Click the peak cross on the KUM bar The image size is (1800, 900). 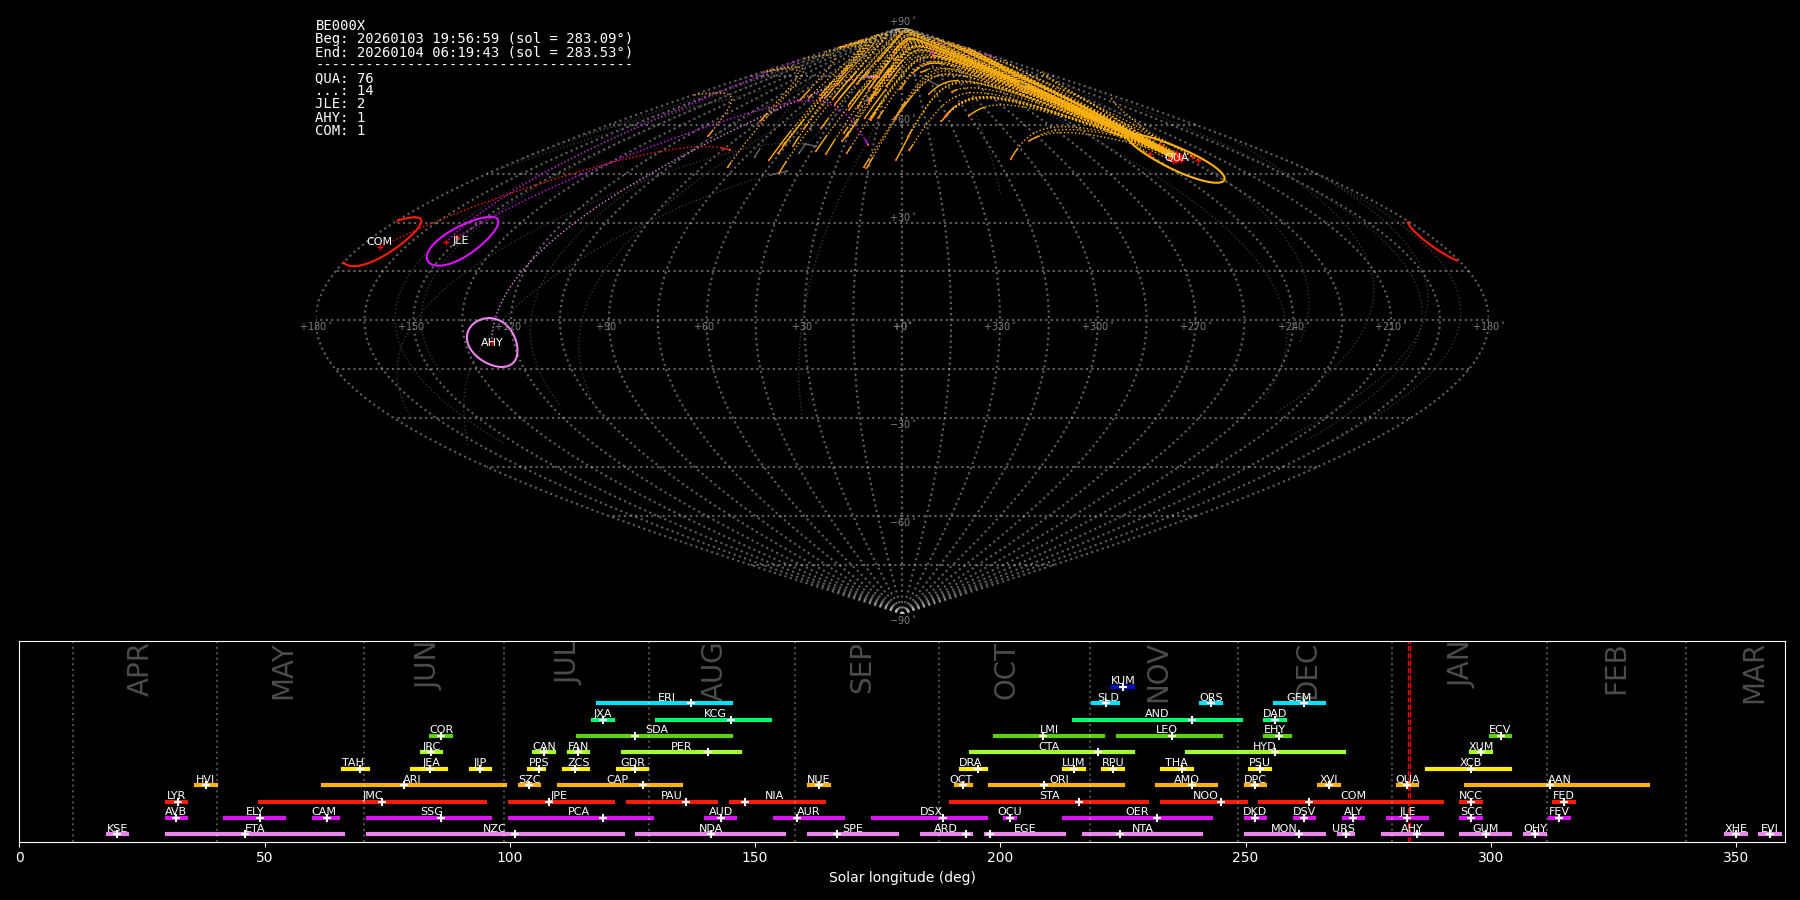pos(1123,687)
